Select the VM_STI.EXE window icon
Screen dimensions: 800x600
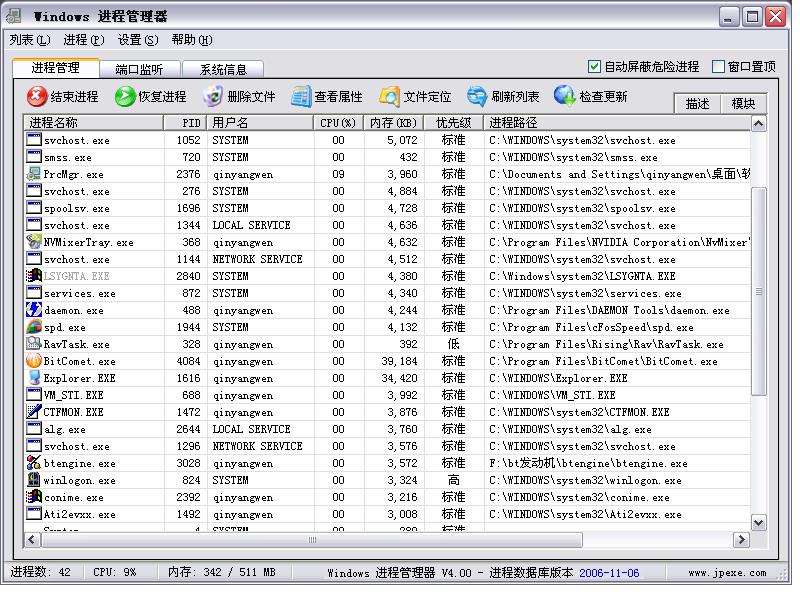(34, 395)
